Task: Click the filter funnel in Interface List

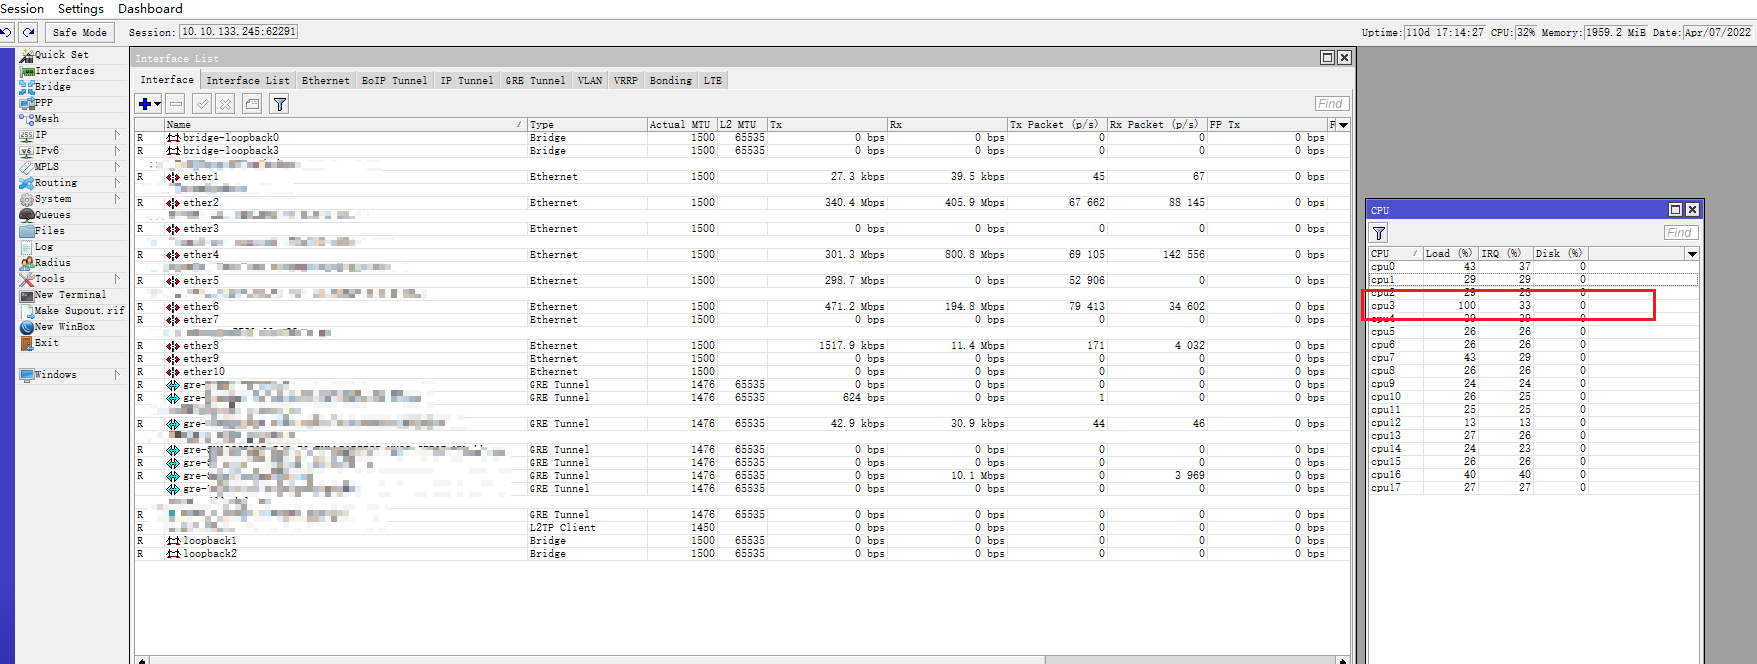Action: [280, 104]
